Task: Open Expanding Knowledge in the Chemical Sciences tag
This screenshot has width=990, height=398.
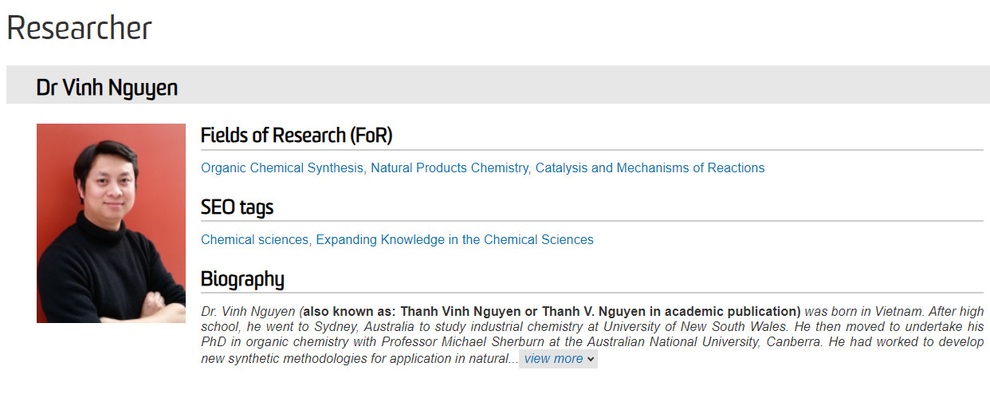Action: 455,239
